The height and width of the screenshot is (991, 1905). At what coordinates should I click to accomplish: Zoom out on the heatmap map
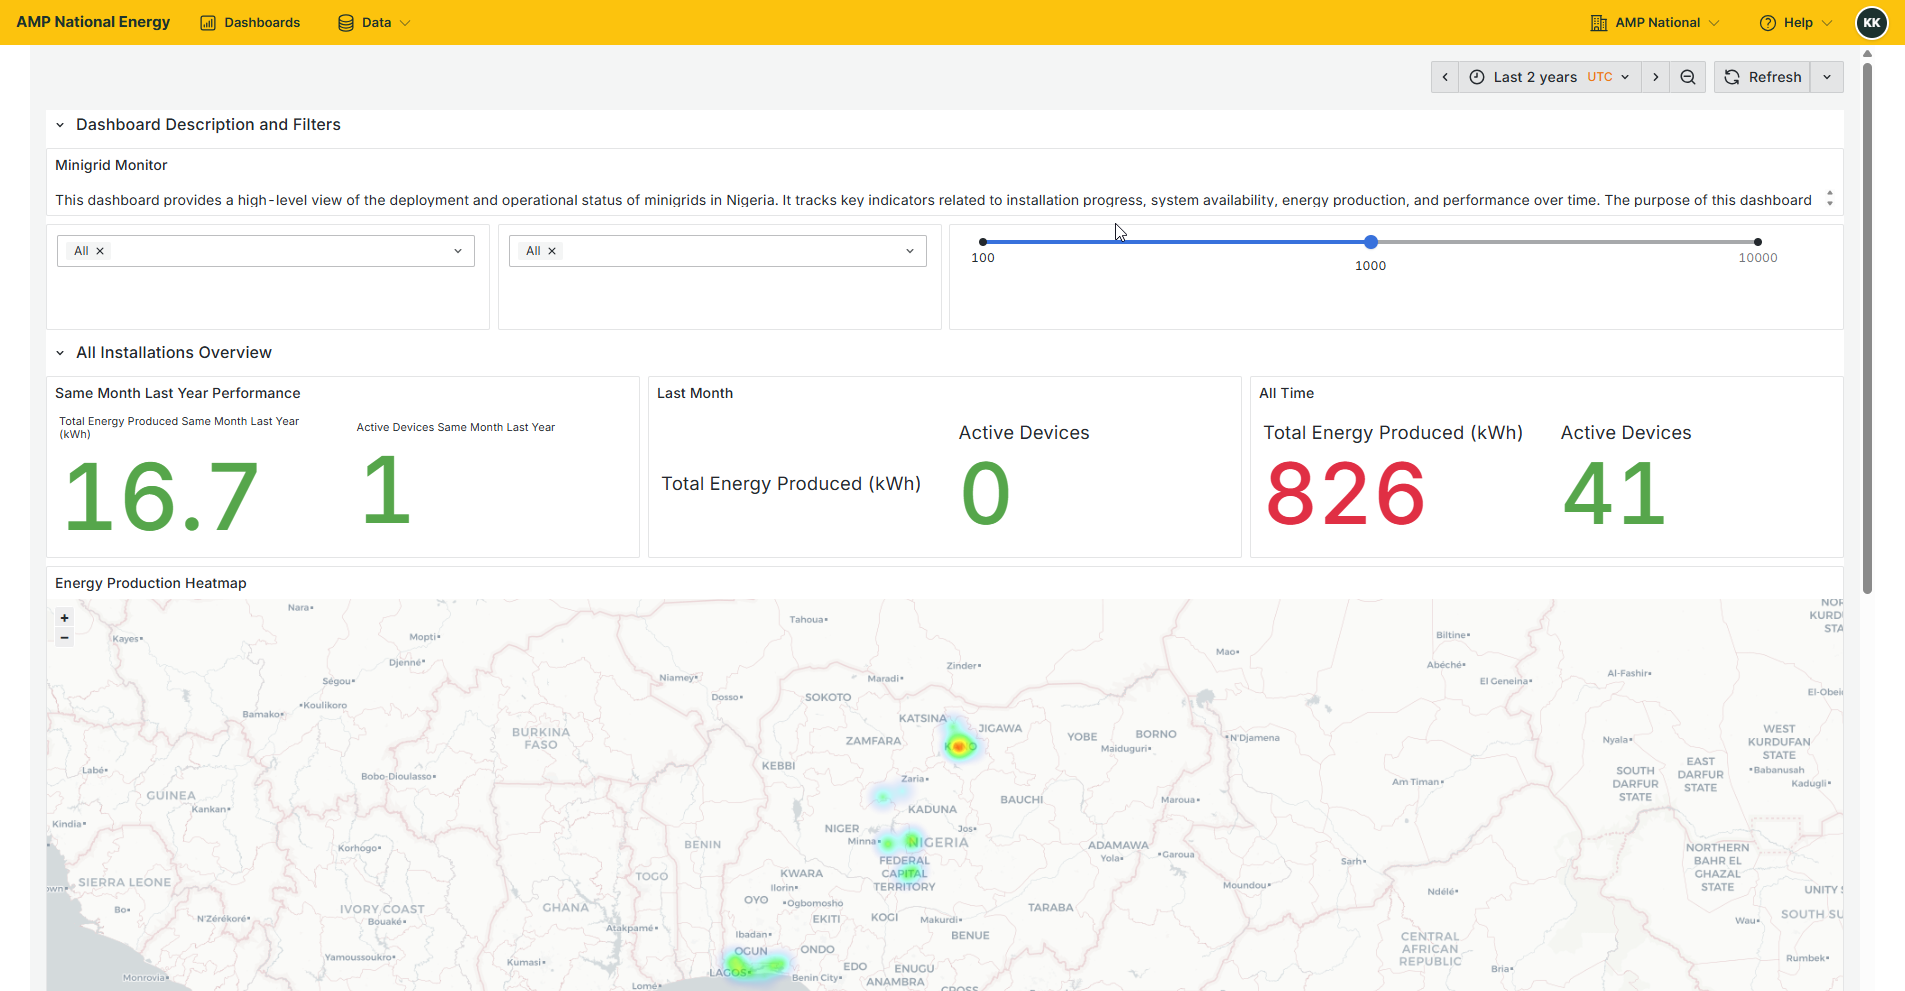65,637
